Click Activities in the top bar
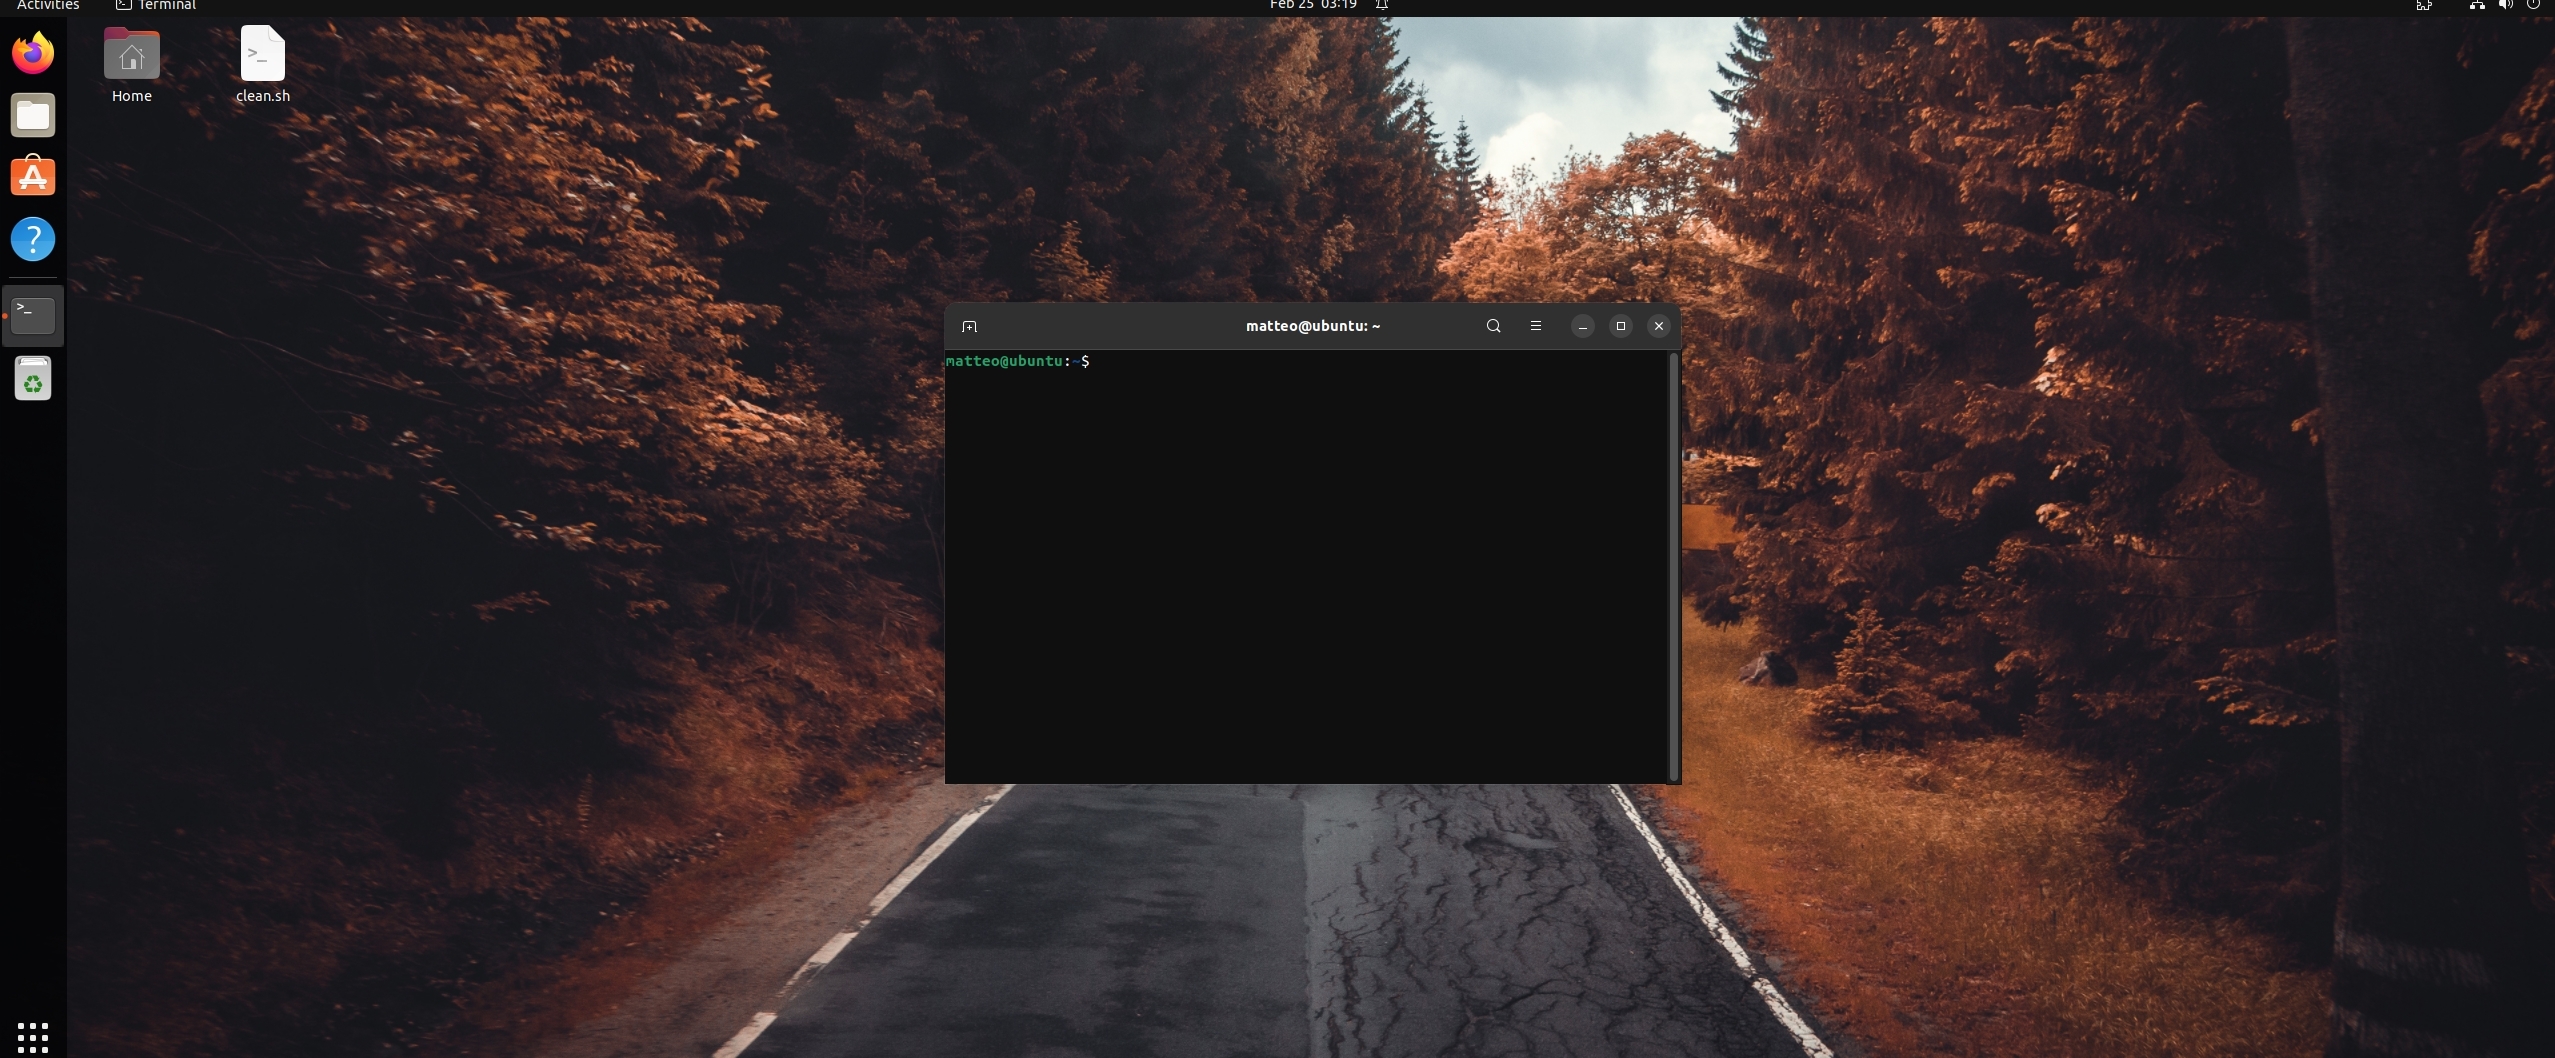Screen dimensions: 2555x1058 point(46,5)
